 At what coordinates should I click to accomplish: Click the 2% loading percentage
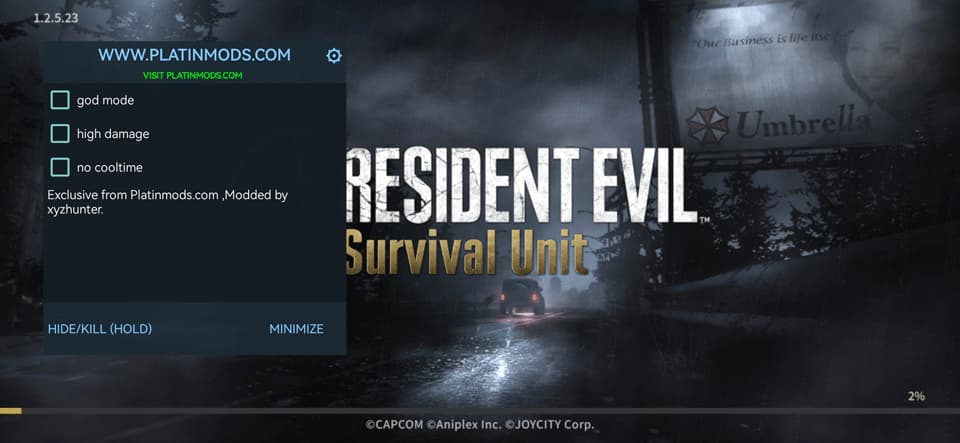pyautogui.click(x=917, y=396)
